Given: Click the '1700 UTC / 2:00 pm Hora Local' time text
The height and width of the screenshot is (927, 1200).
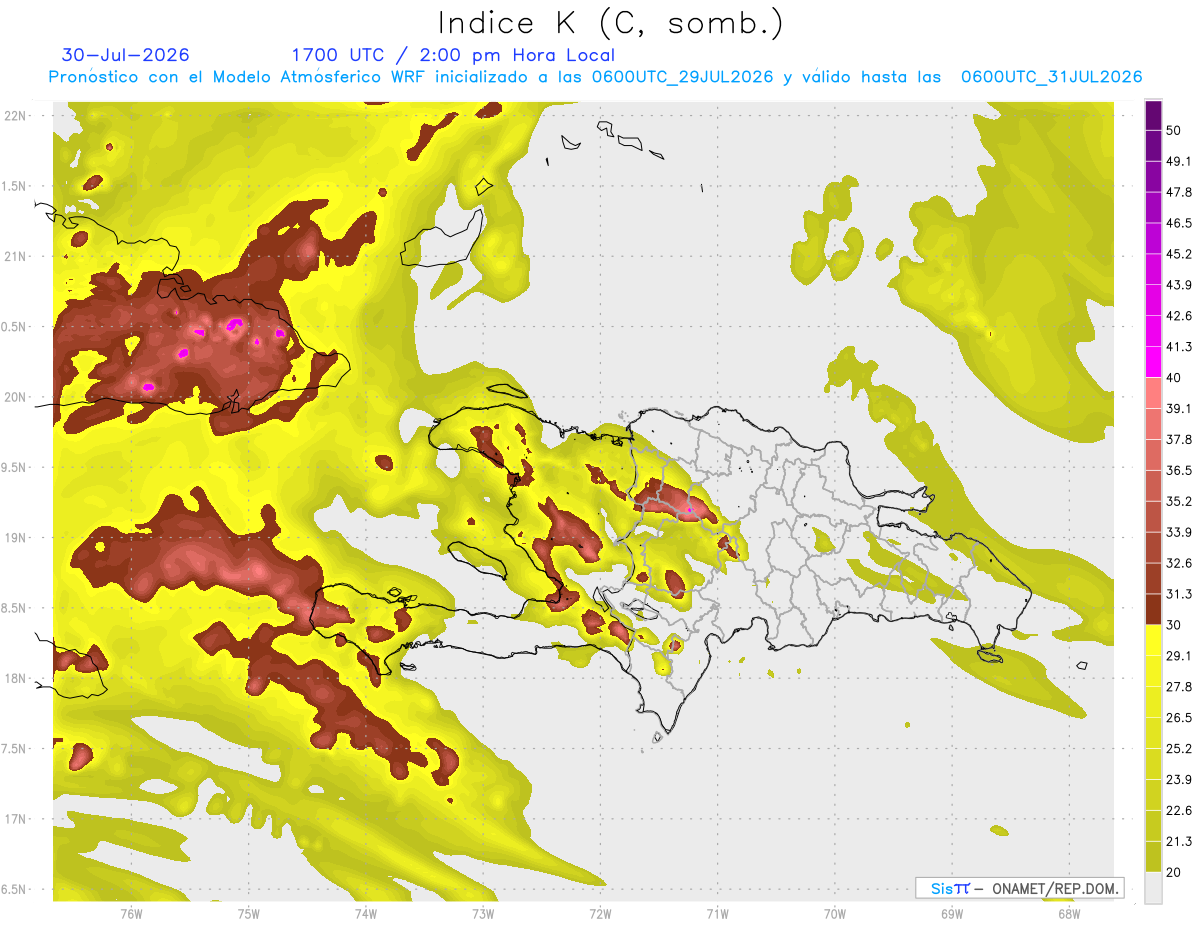Looking at the screenshot, I should (452, 55).
